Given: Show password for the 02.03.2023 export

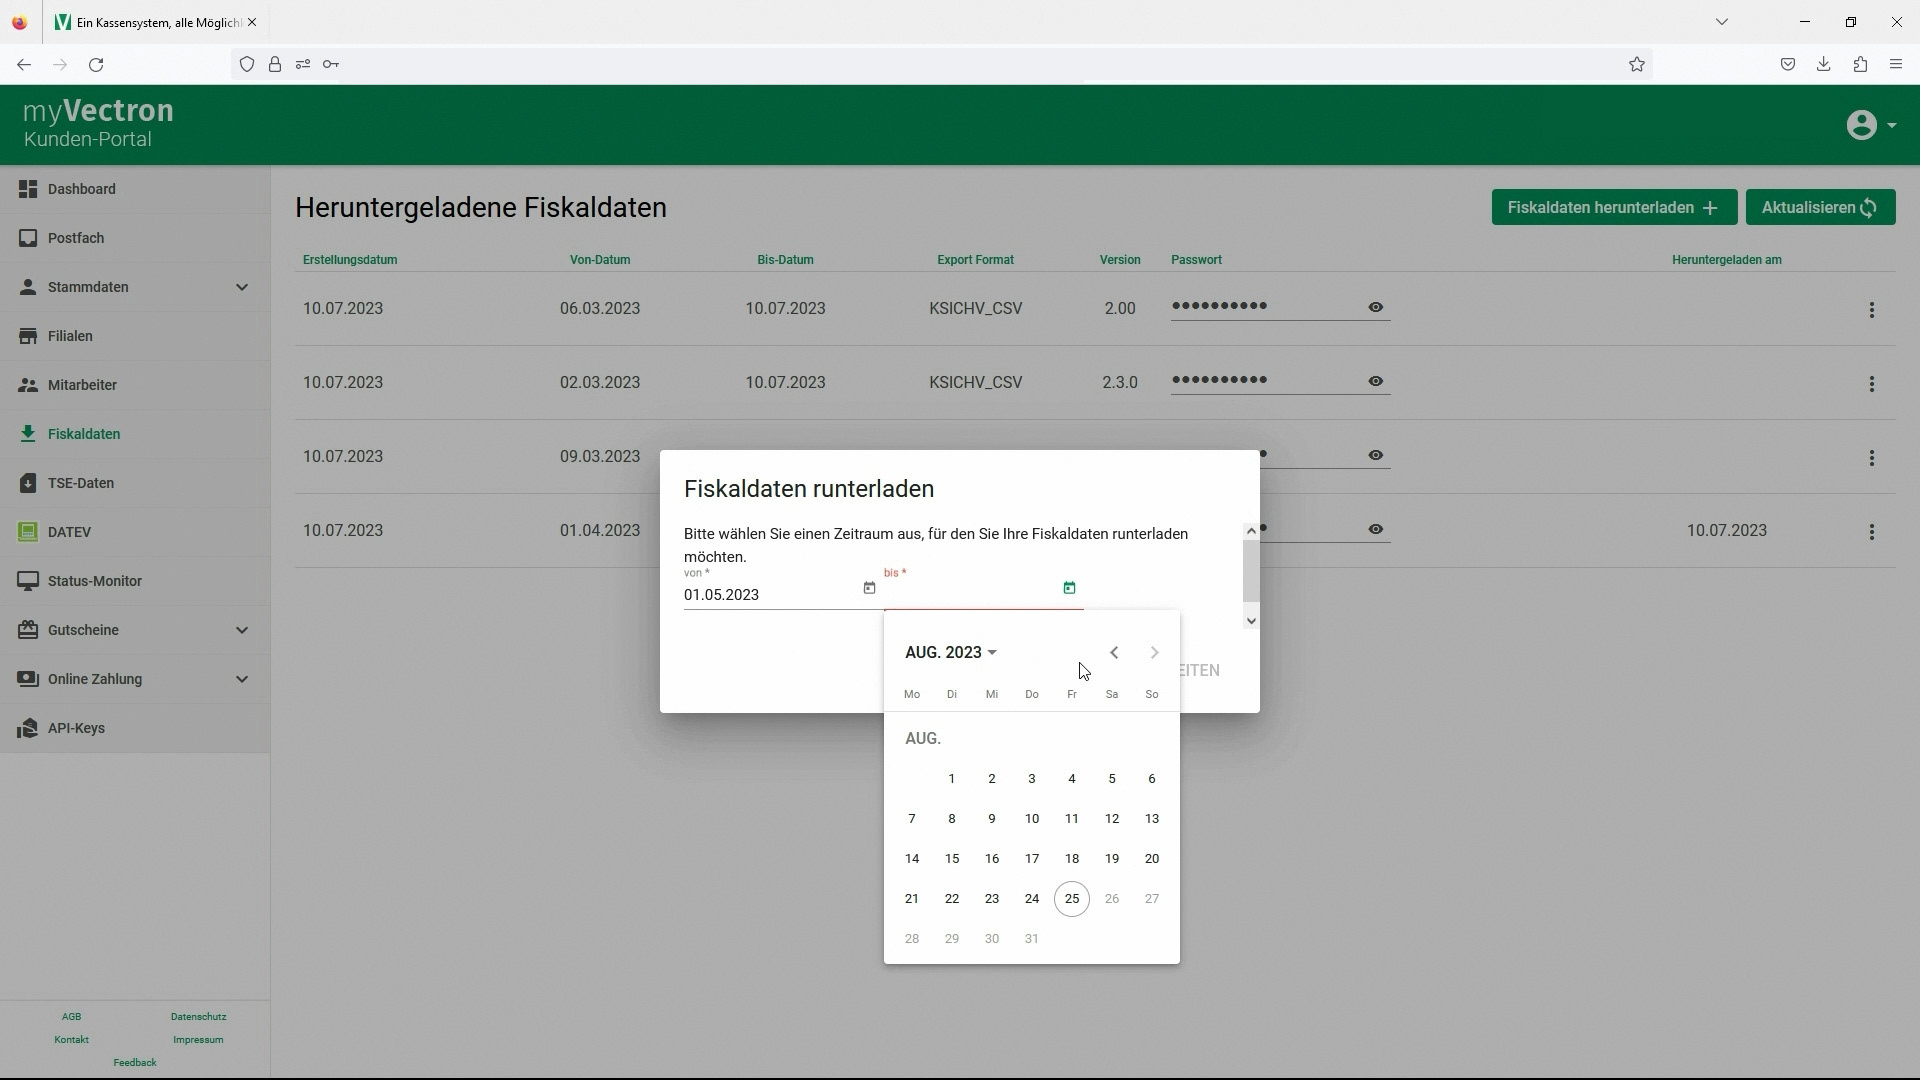Looking at the screenshot, I should 1376,382.
